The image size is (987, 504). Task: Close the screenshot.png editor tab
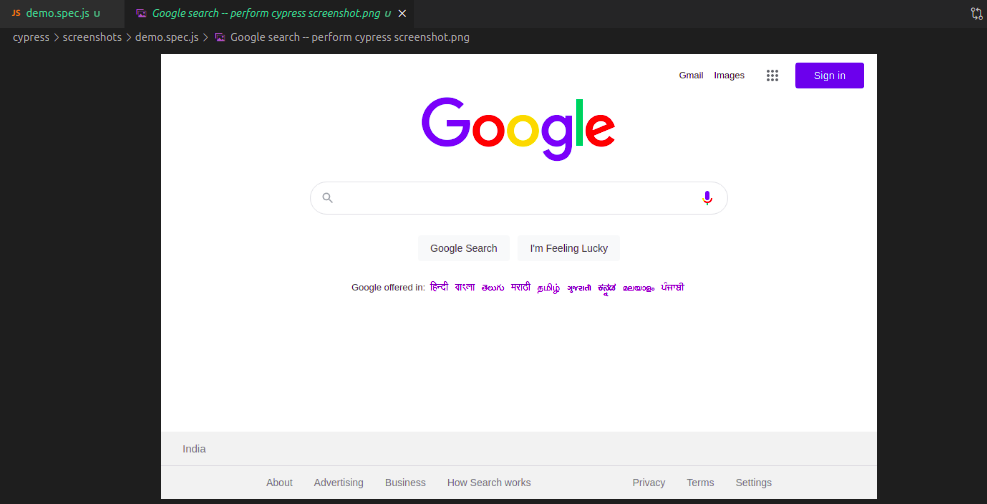[402, 13]
